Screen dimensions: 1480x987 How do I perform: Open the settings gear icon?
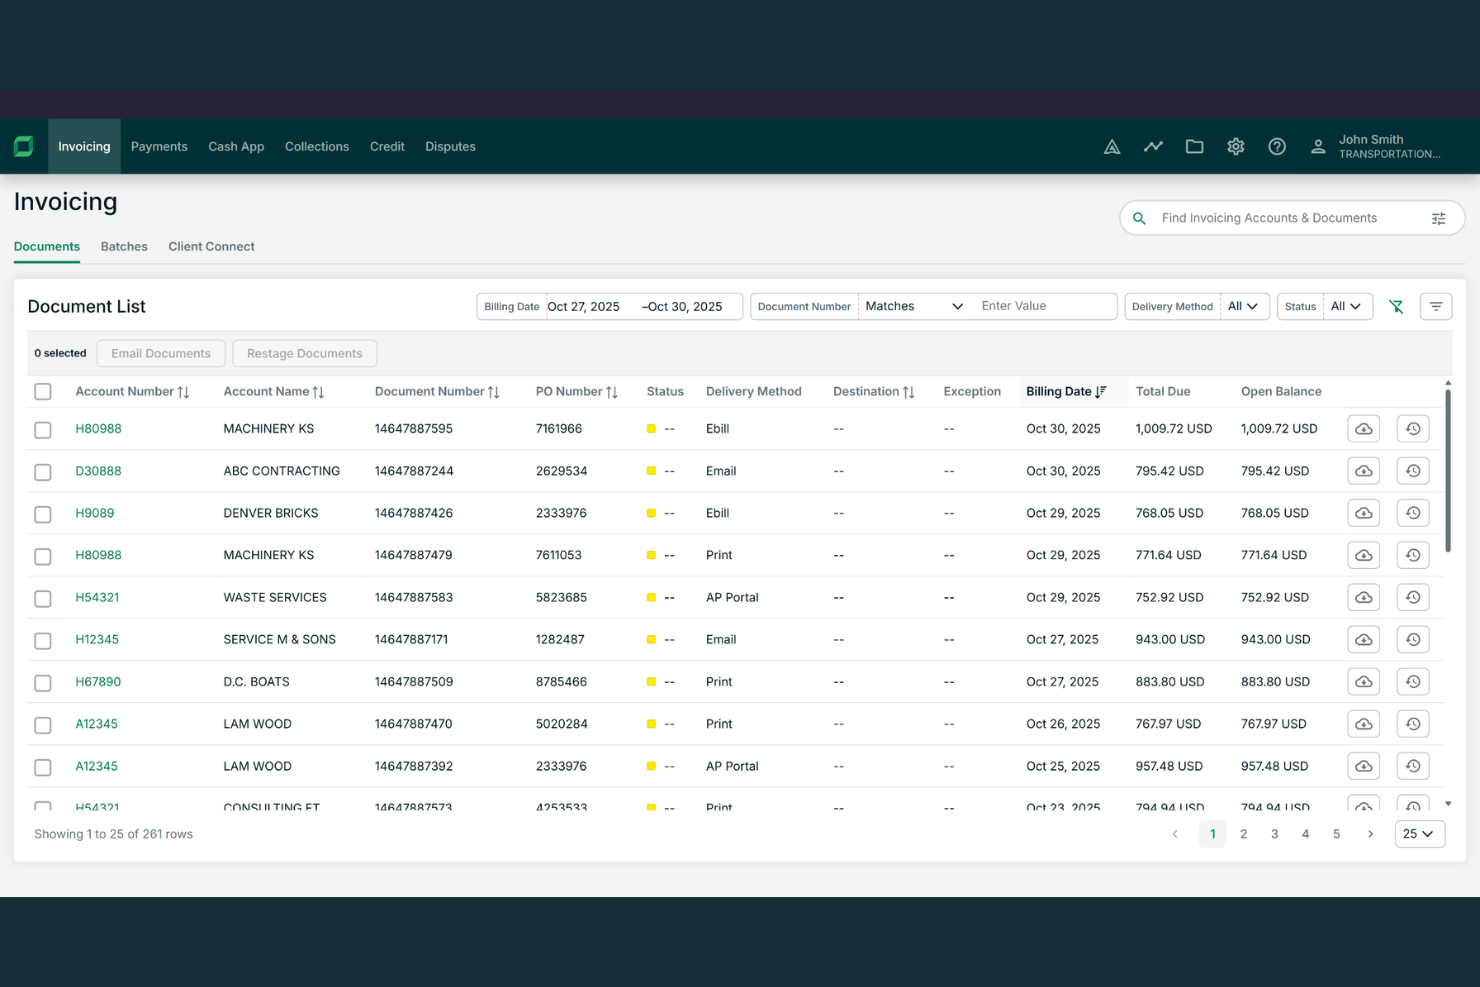pyautogui.click(x=1236, y=146)
